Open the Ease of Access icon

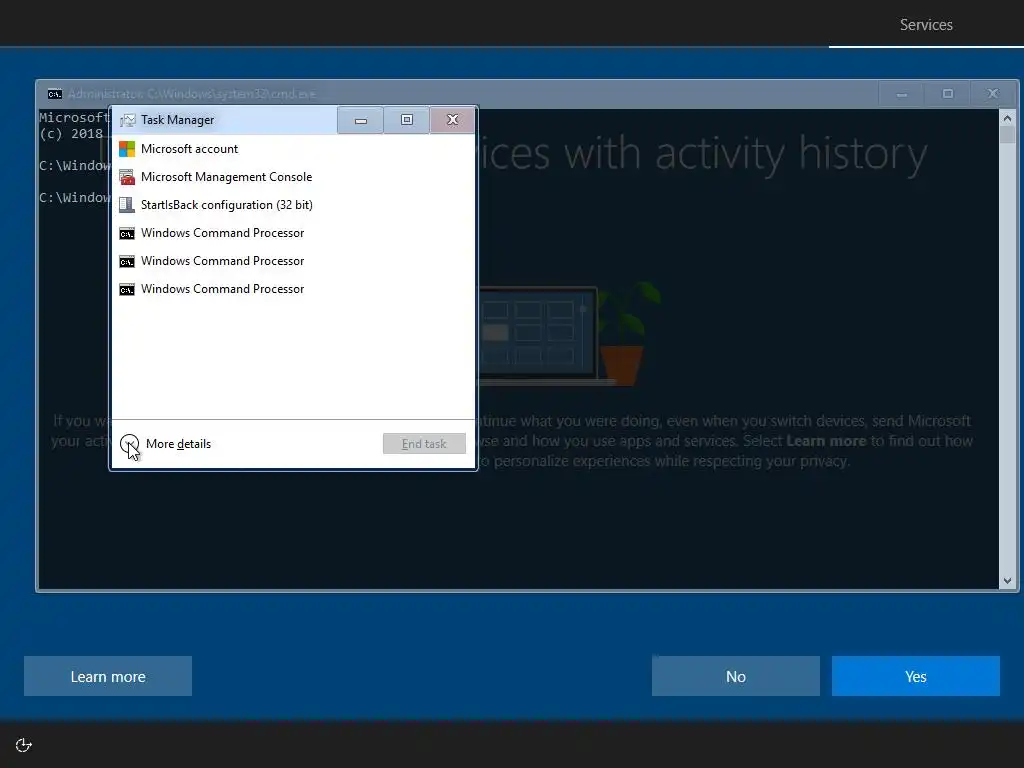point(24,745)
